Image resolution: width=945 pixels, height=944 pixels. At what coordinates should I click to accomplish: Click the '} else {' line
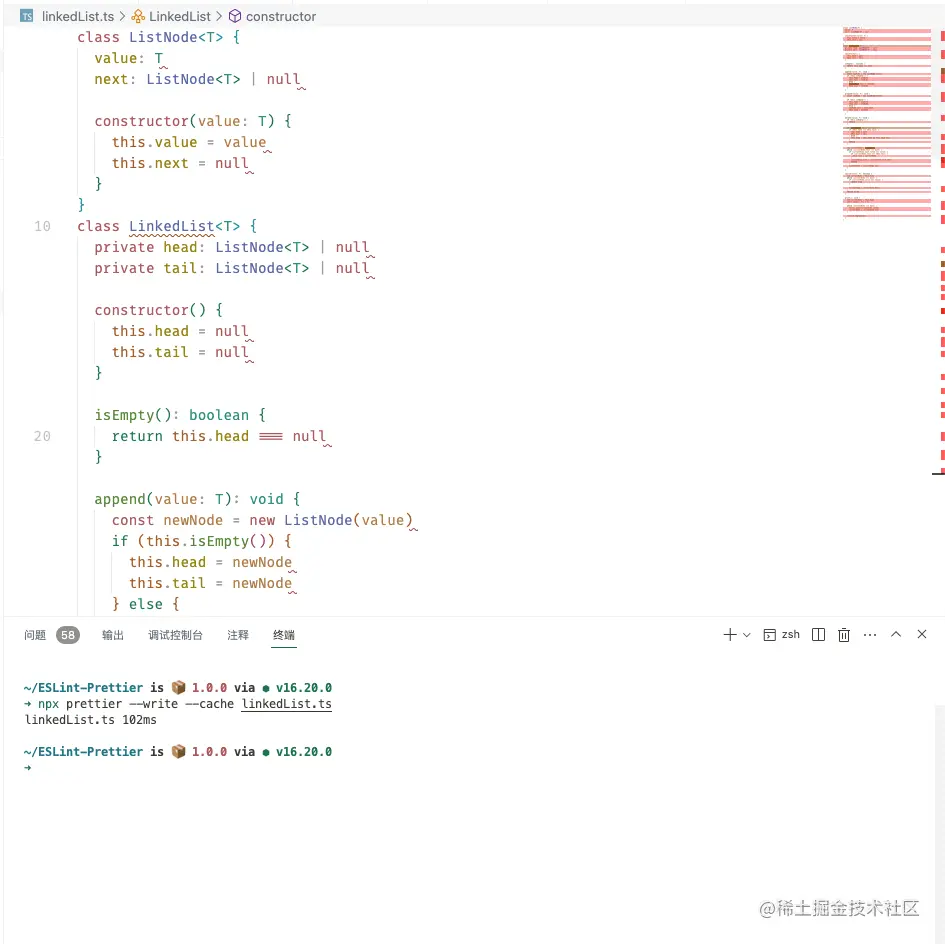tap(146, 604)
